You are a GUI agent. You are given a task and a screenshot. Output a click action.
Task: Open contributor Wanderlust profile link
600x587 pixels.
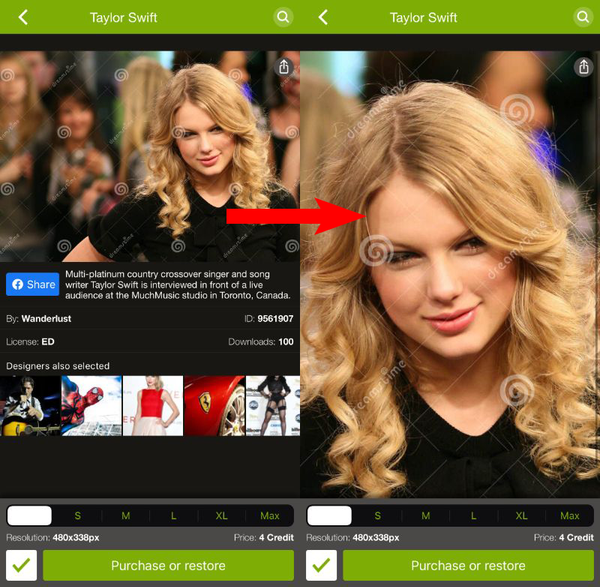pos(46,318)
